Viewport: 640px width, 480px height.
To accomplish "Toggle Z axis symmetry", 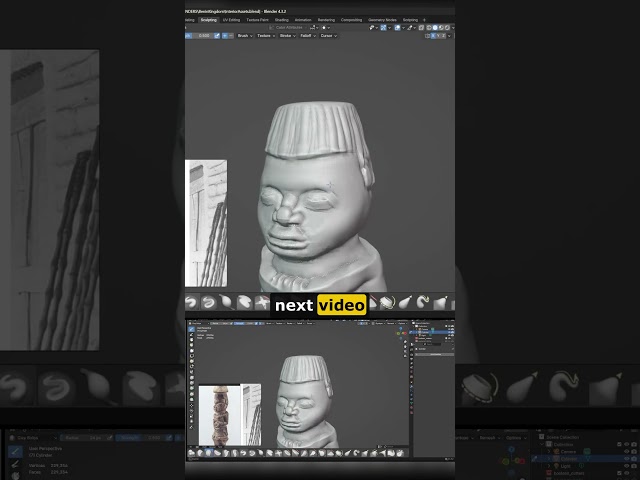I will (x=444, y=36).
